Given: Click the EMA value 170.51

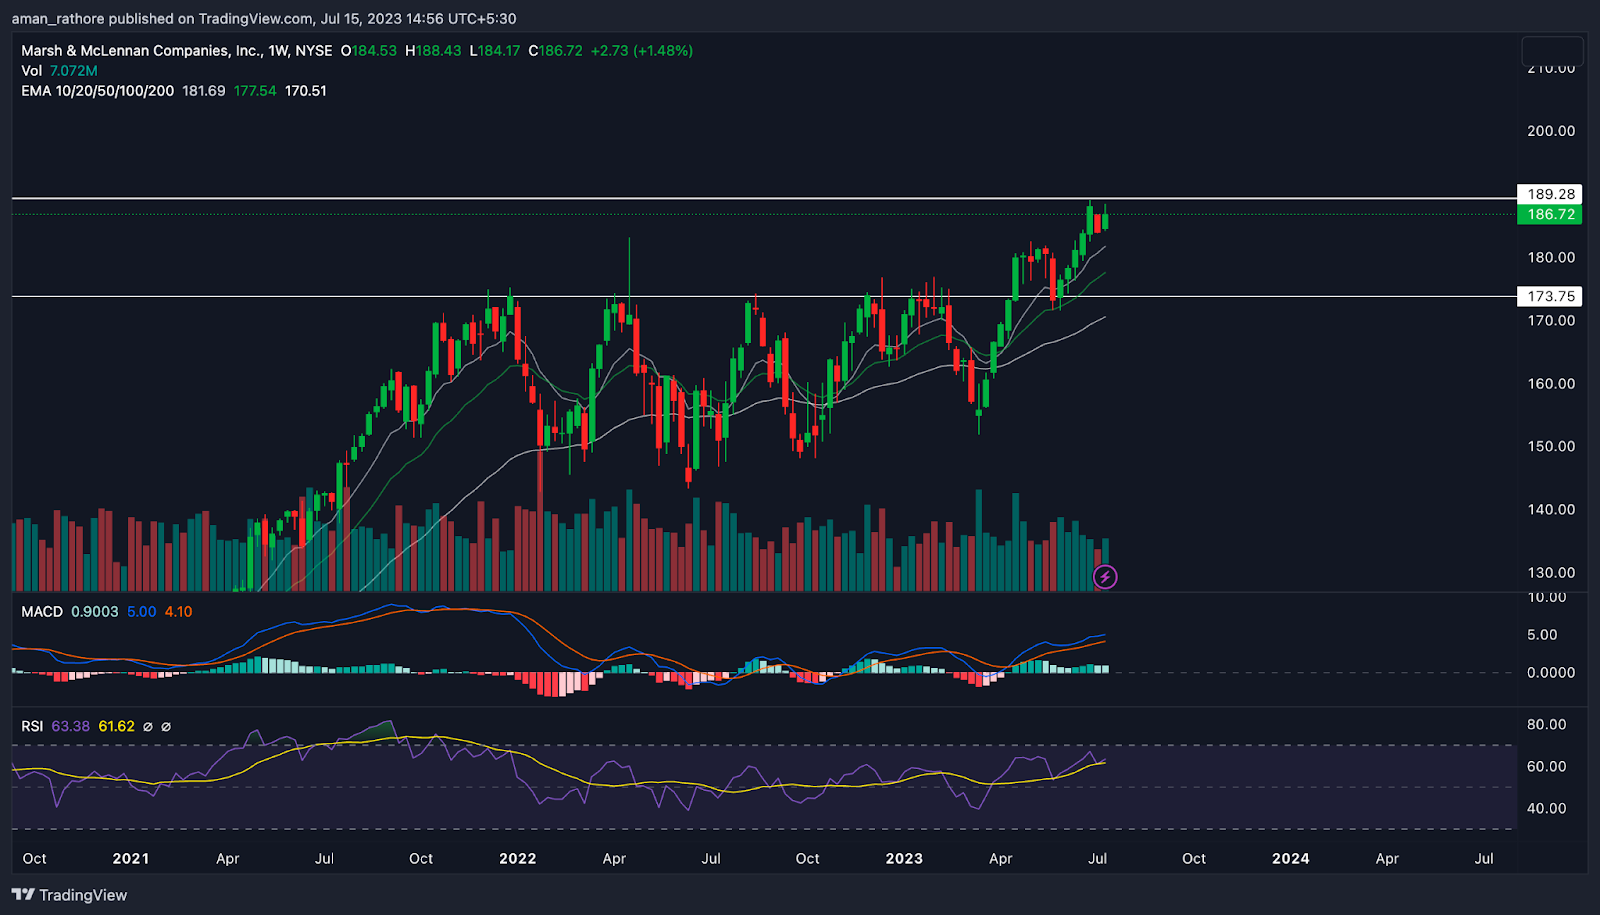Looking at the screenshot, I should tap(306, 90).
